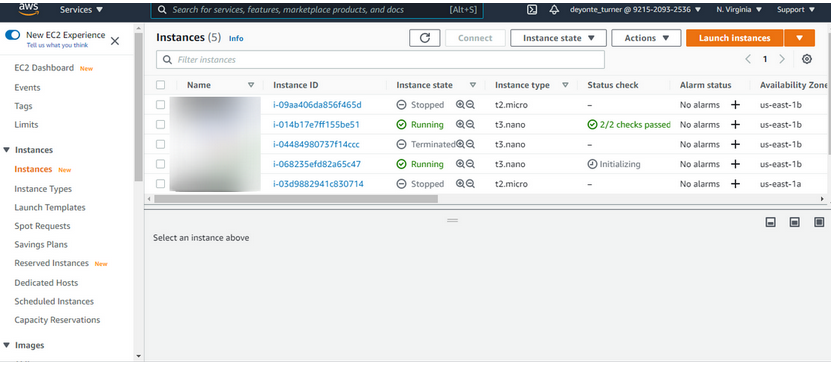
Task: Collapse the Instances sidebar section
Action: [x=6, y=150]
